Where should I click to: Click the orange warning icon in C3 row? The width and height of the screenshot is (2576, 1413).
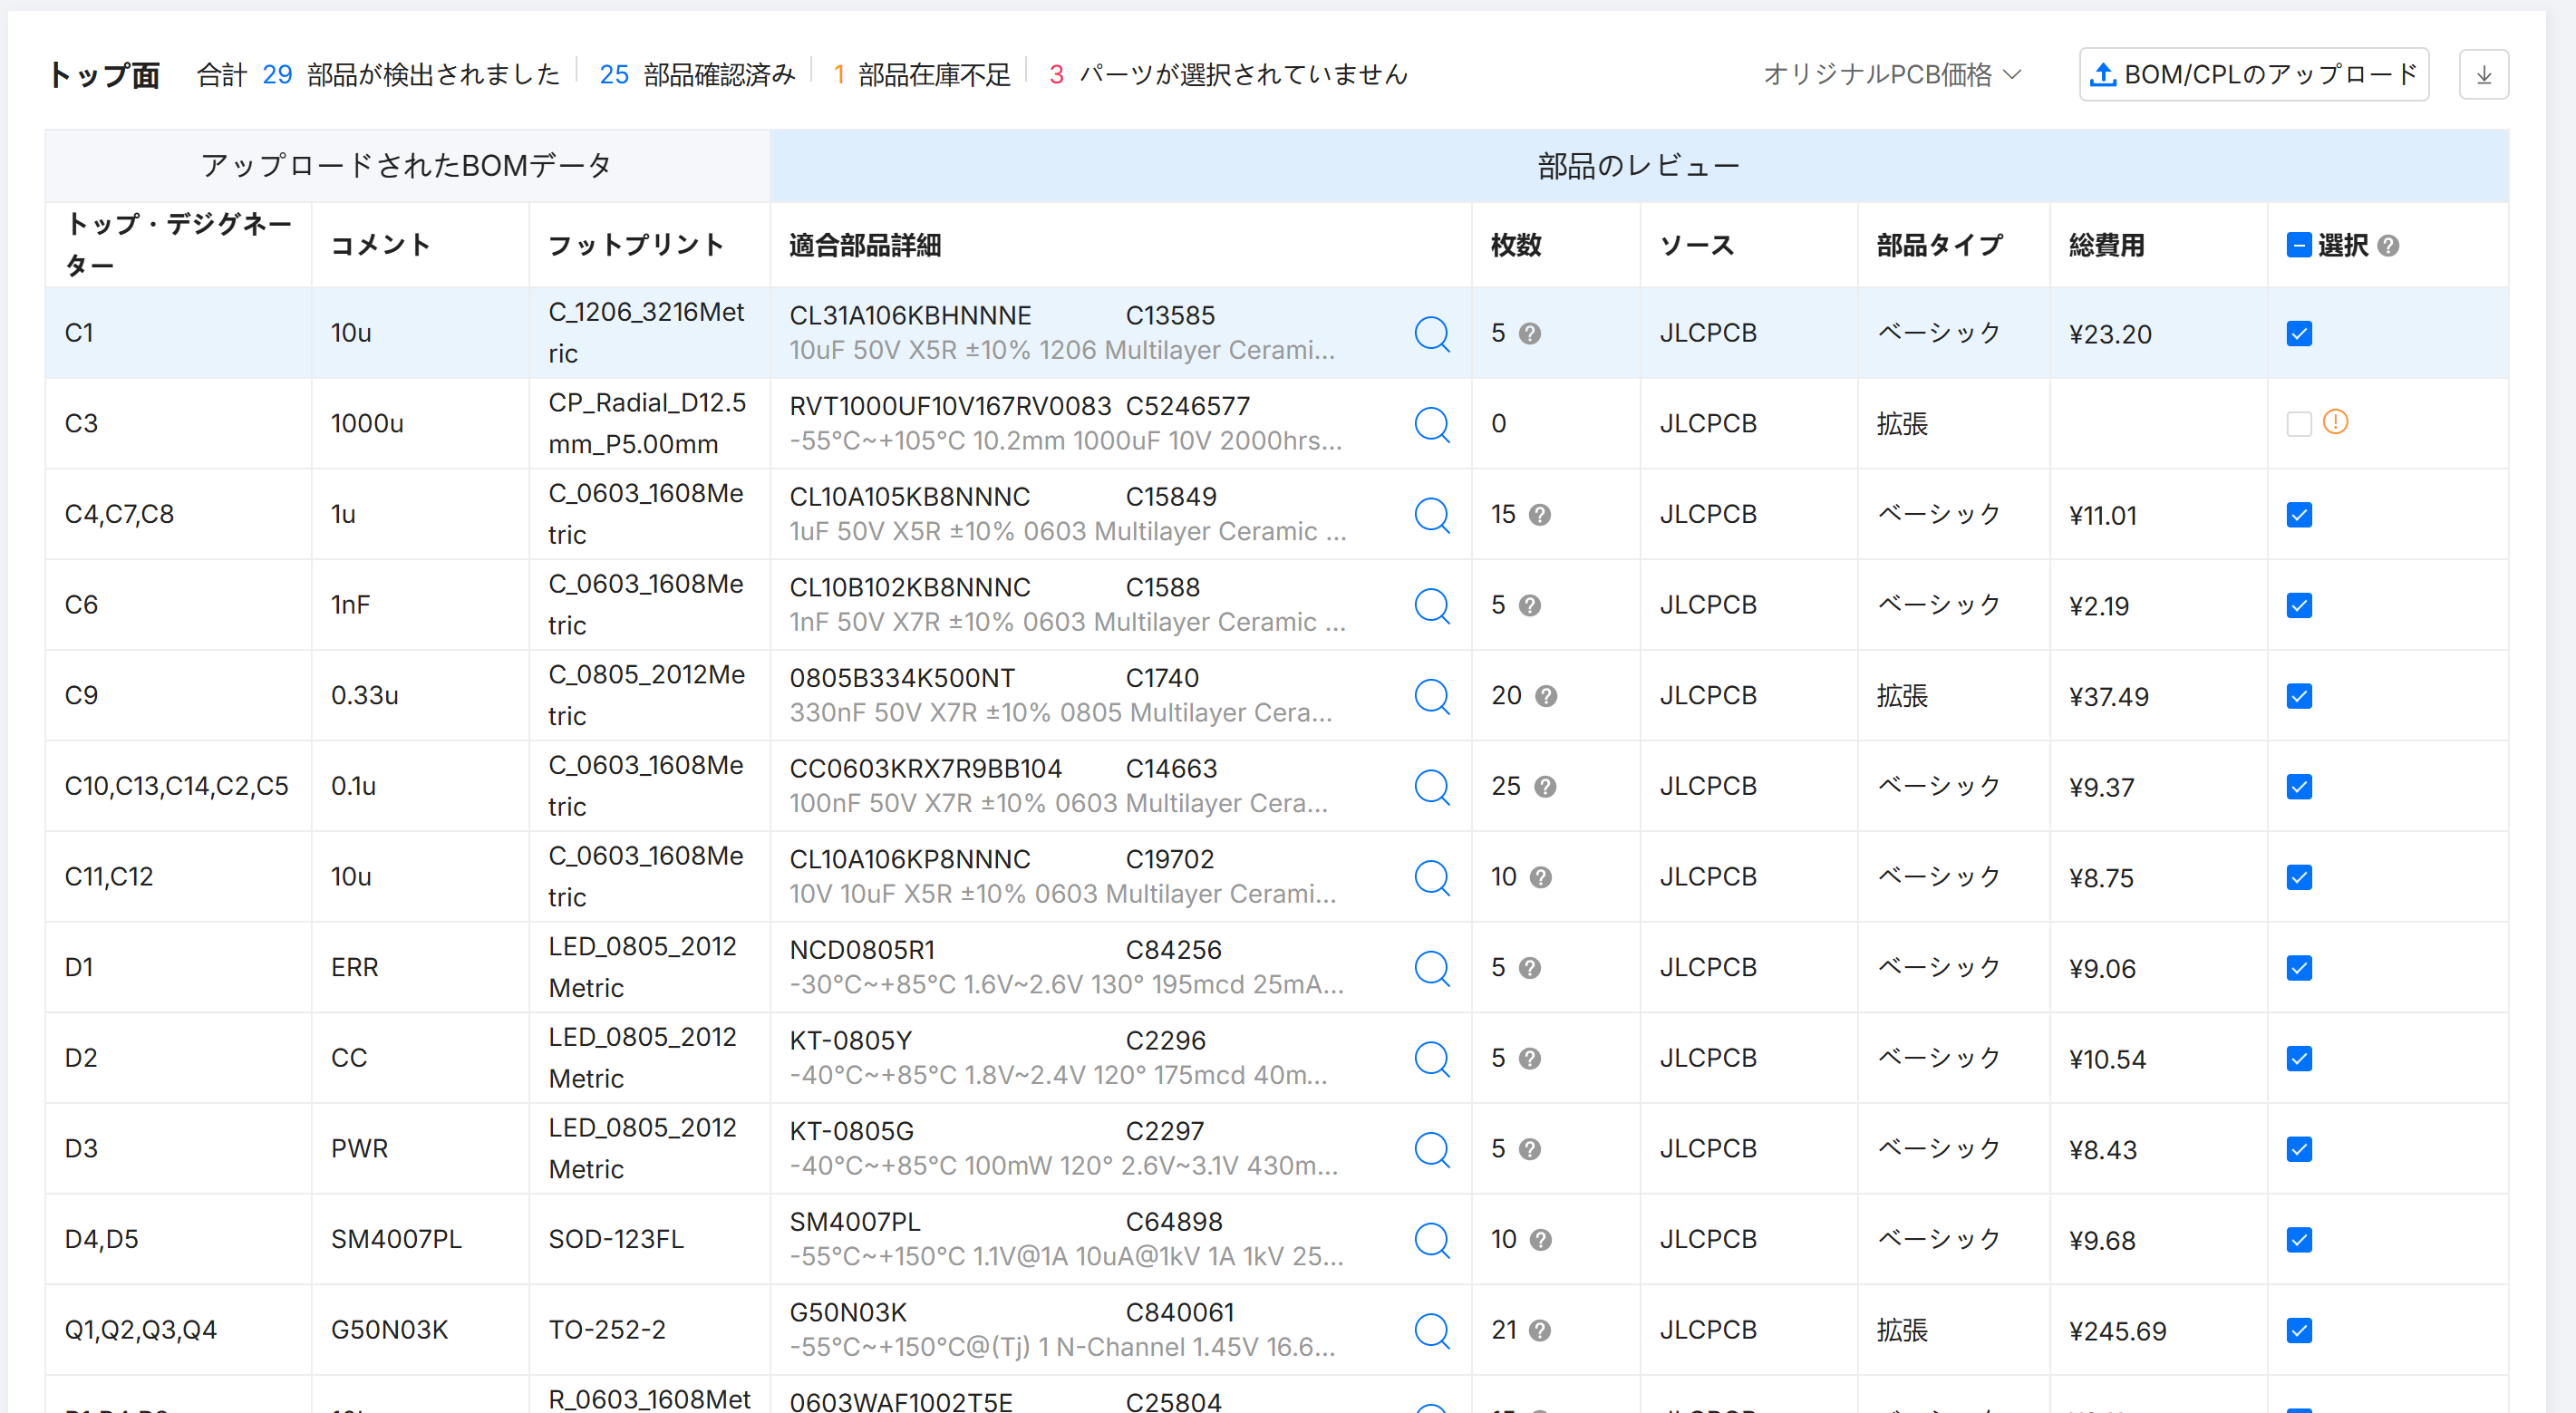click(2335, 422)
